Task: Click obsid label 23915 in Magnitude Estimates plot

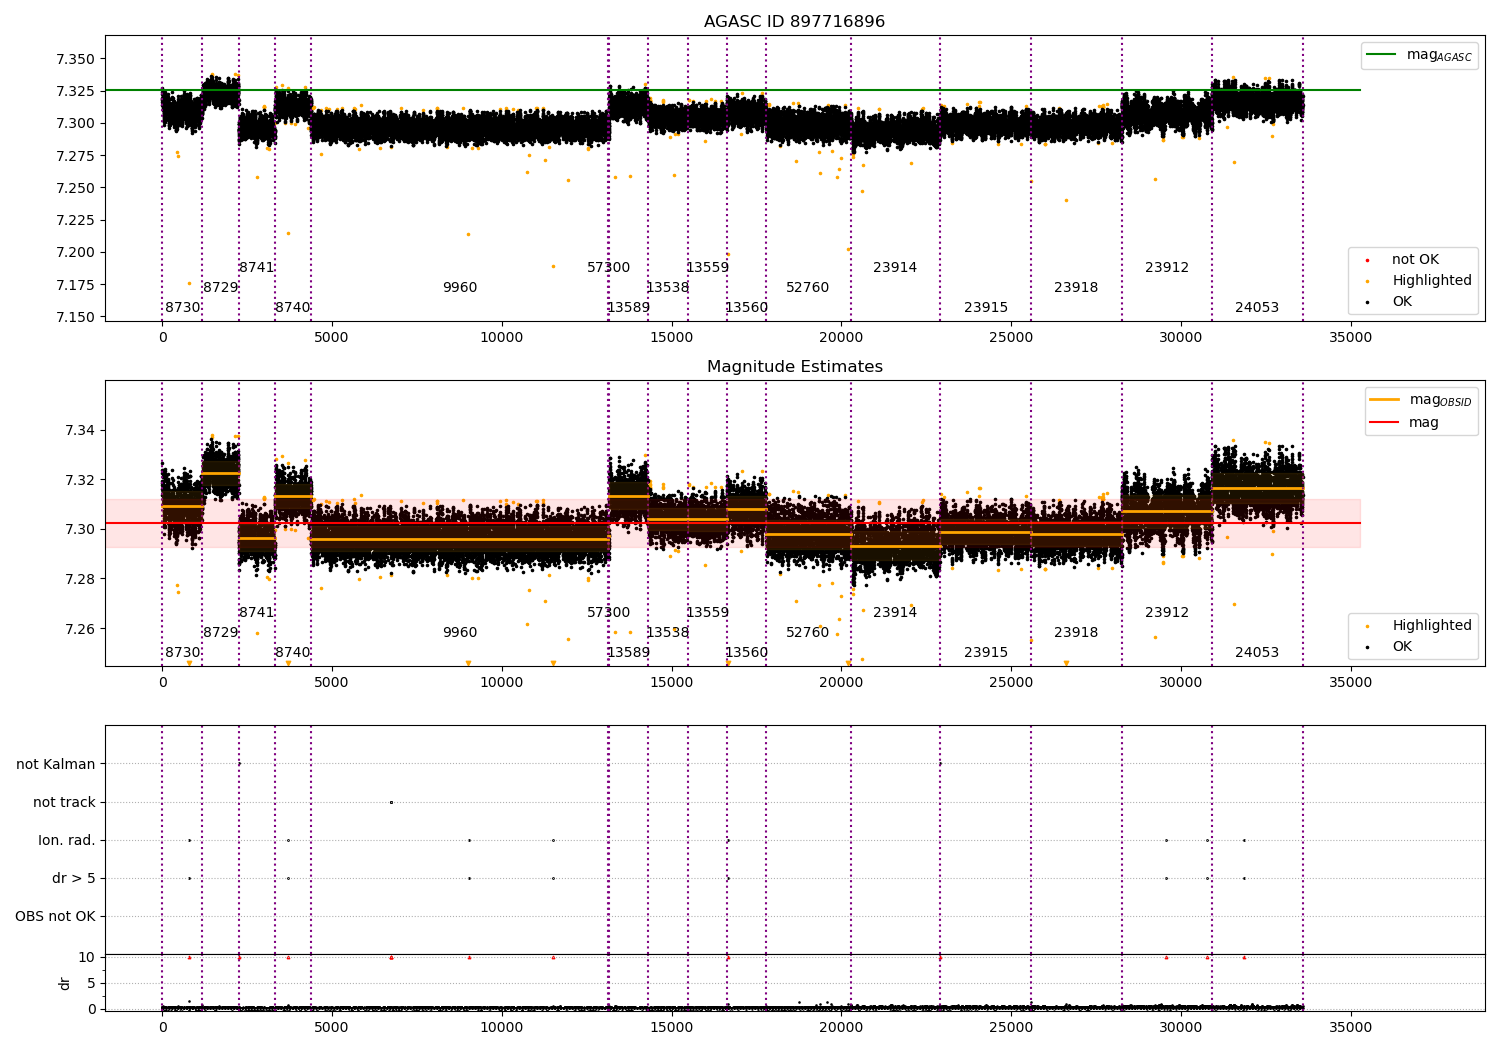Action: tap(986, 653)
